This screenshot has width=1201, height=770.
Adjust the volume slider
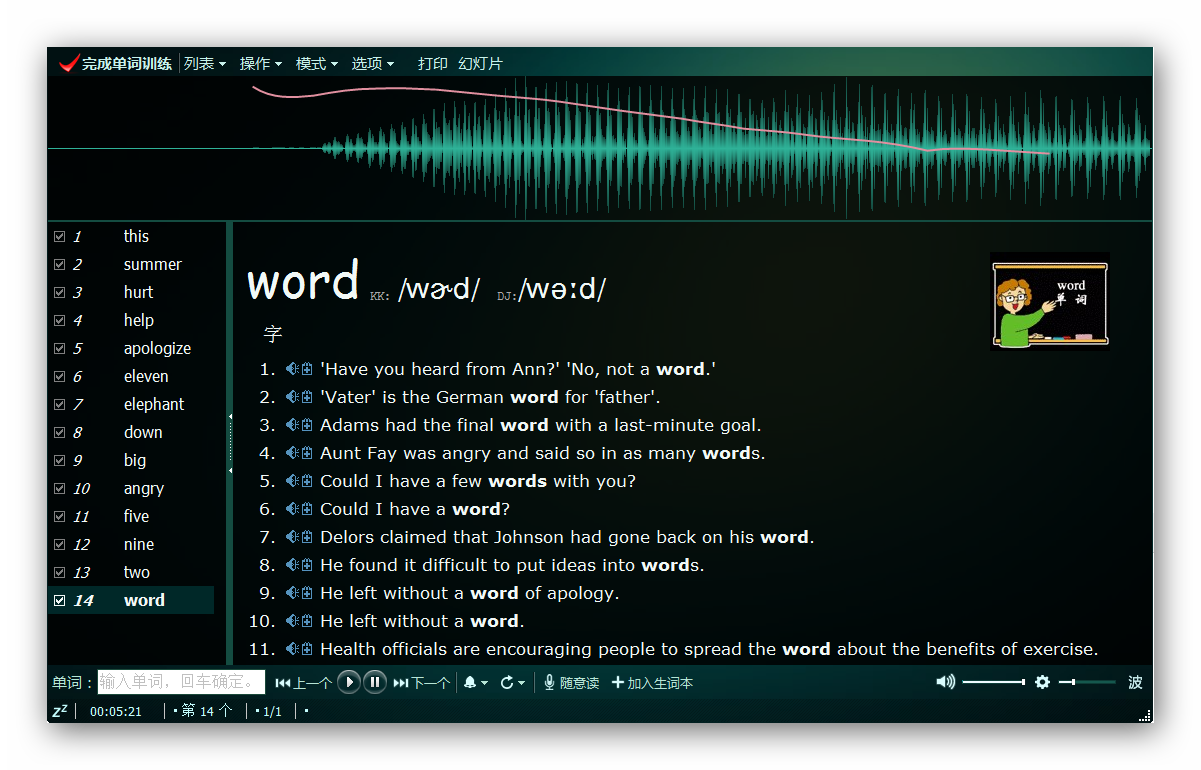click(x=994, y=682)
